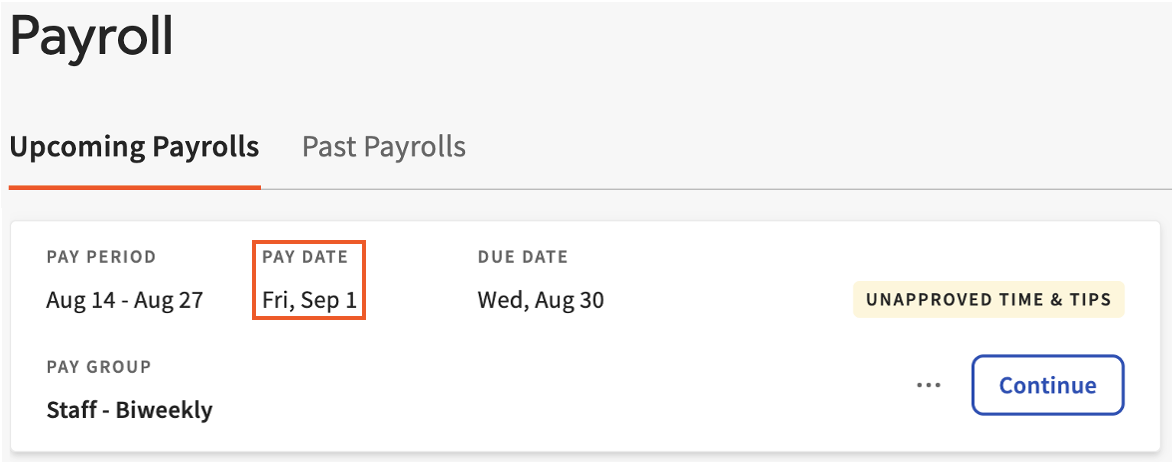
Task: Click the PAY PERIOD column label
Action: point(101,257)
